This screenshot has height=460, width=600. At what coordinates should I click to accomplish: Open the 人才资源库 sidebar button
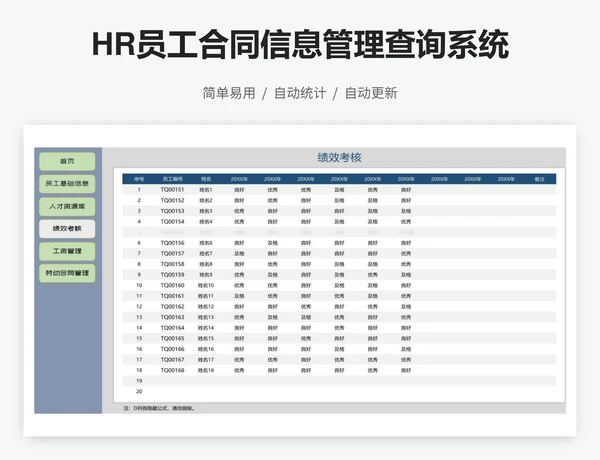(67, 206)
